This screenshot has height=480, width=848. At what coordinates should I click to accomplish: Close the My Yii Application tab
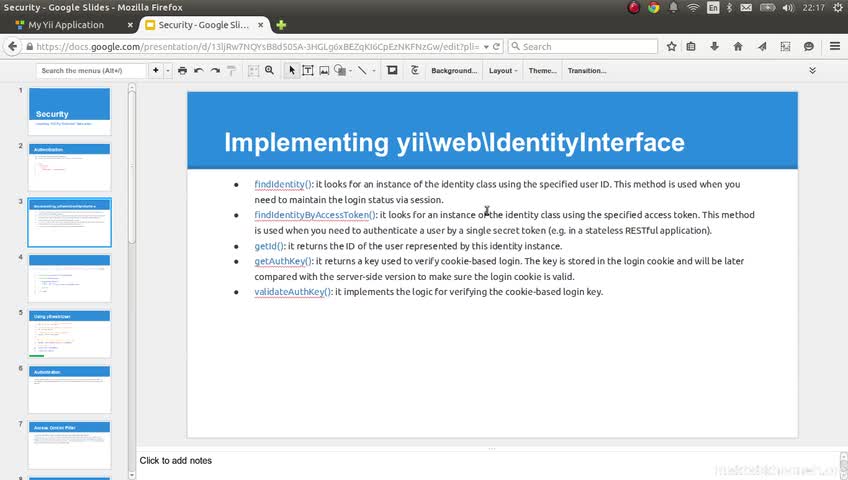130,25
